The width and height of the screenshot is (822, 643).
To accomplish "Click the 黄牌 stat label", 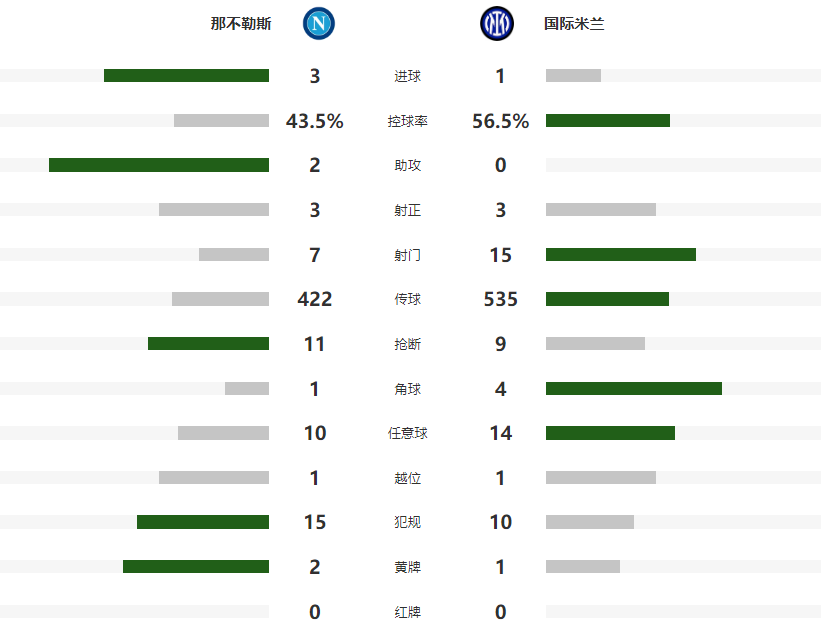I will [x=408, y=567].
